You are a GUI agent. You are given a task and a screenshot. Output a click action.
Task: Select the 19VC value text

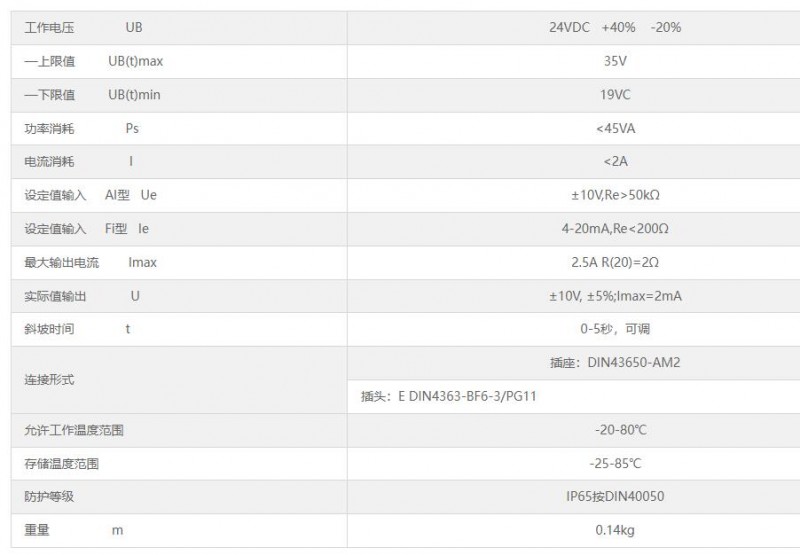pos(615,95)
